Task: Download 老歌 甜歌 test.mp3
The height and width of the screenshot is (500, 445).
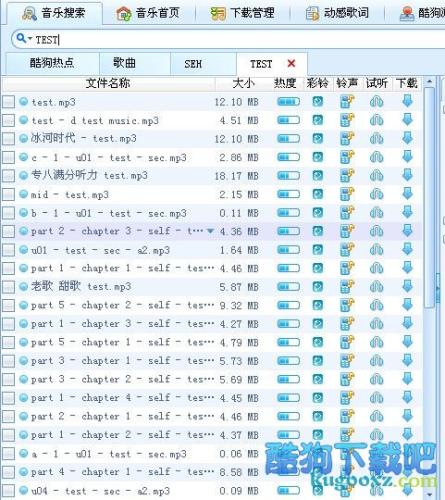Action: 408,287
